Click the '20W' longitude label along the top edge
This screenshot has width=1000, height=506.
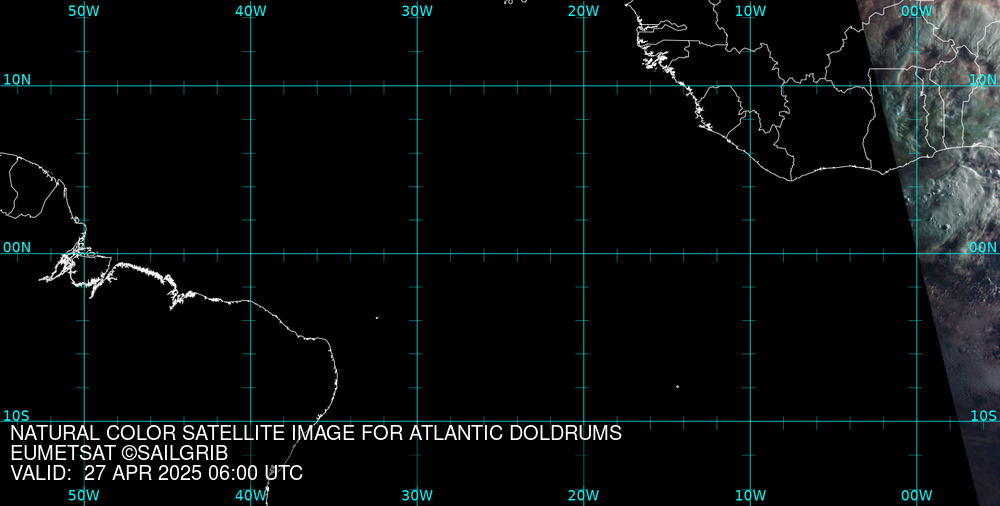584,11
